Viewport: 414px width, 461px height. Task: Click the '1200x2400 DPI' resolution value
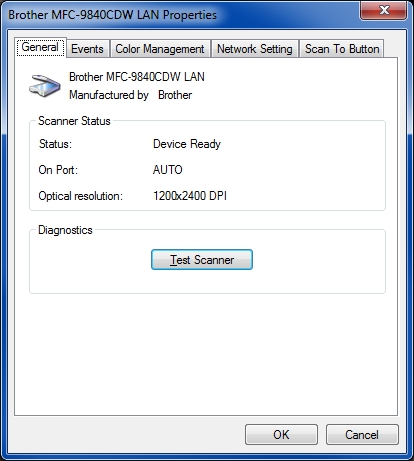point(190,196)
